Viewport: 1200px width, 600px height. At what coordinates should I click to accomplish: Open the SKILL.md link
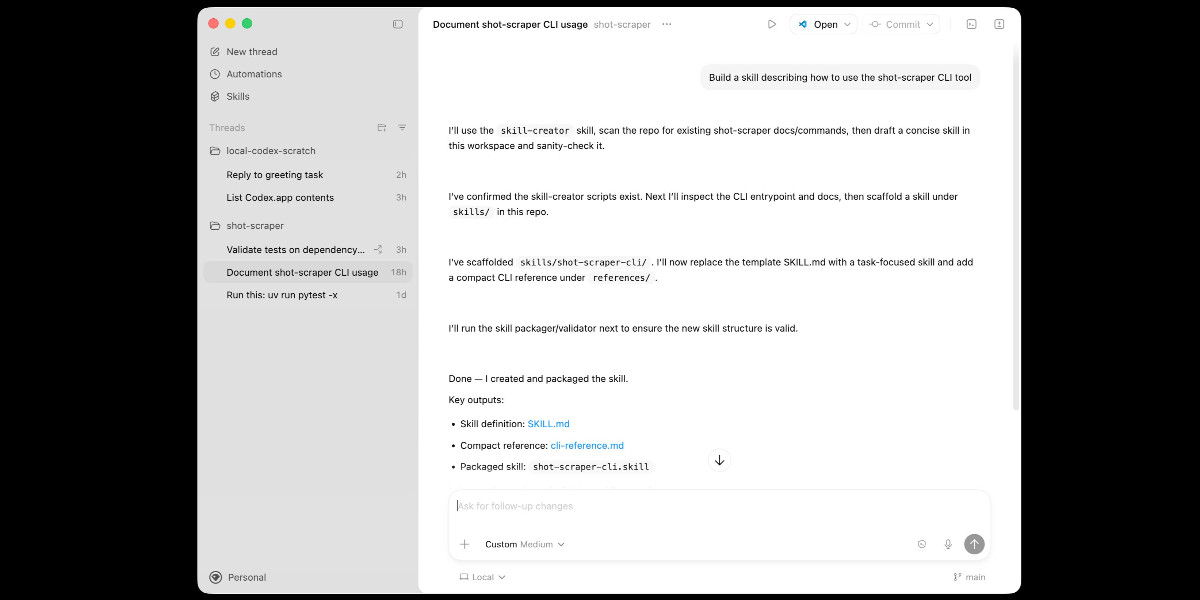tap(548, 423)
